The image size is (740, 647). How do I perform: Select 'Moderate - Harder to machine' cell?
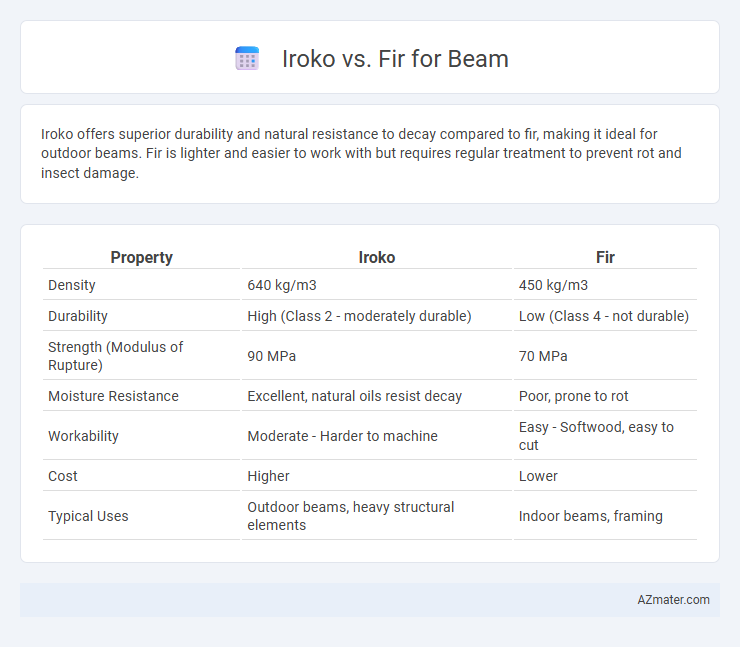[x=342, y=436]
